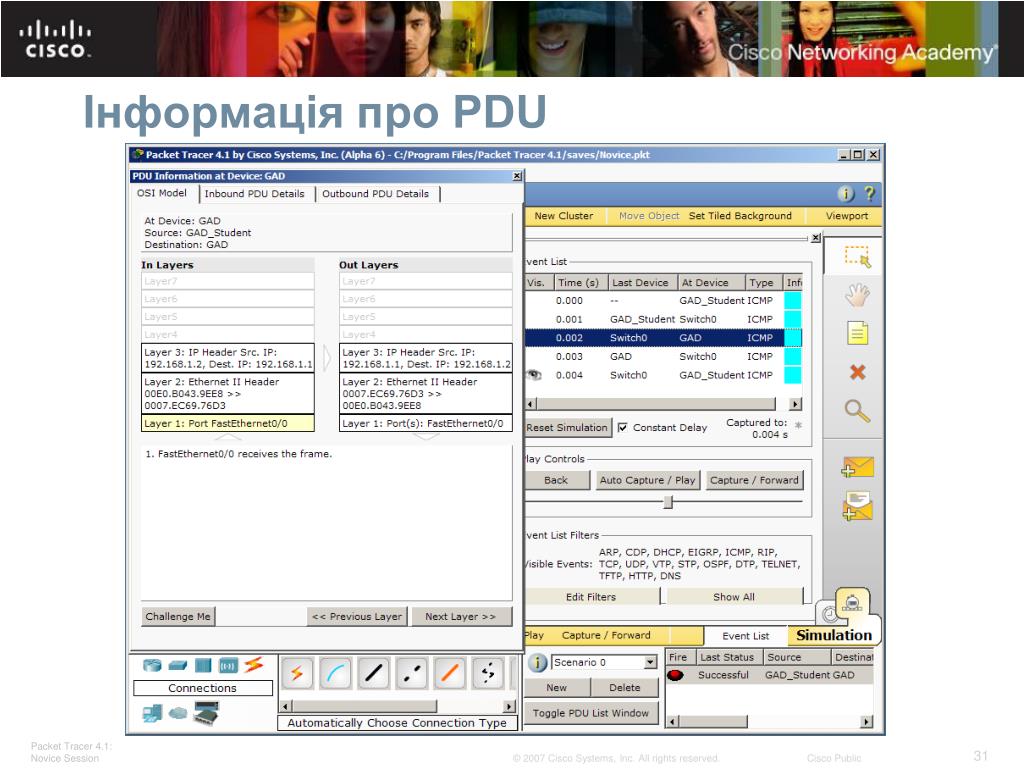The height and width of the screenshot is (768, 1024).
Task: Create a New scenario
Action: click(556, 688)
